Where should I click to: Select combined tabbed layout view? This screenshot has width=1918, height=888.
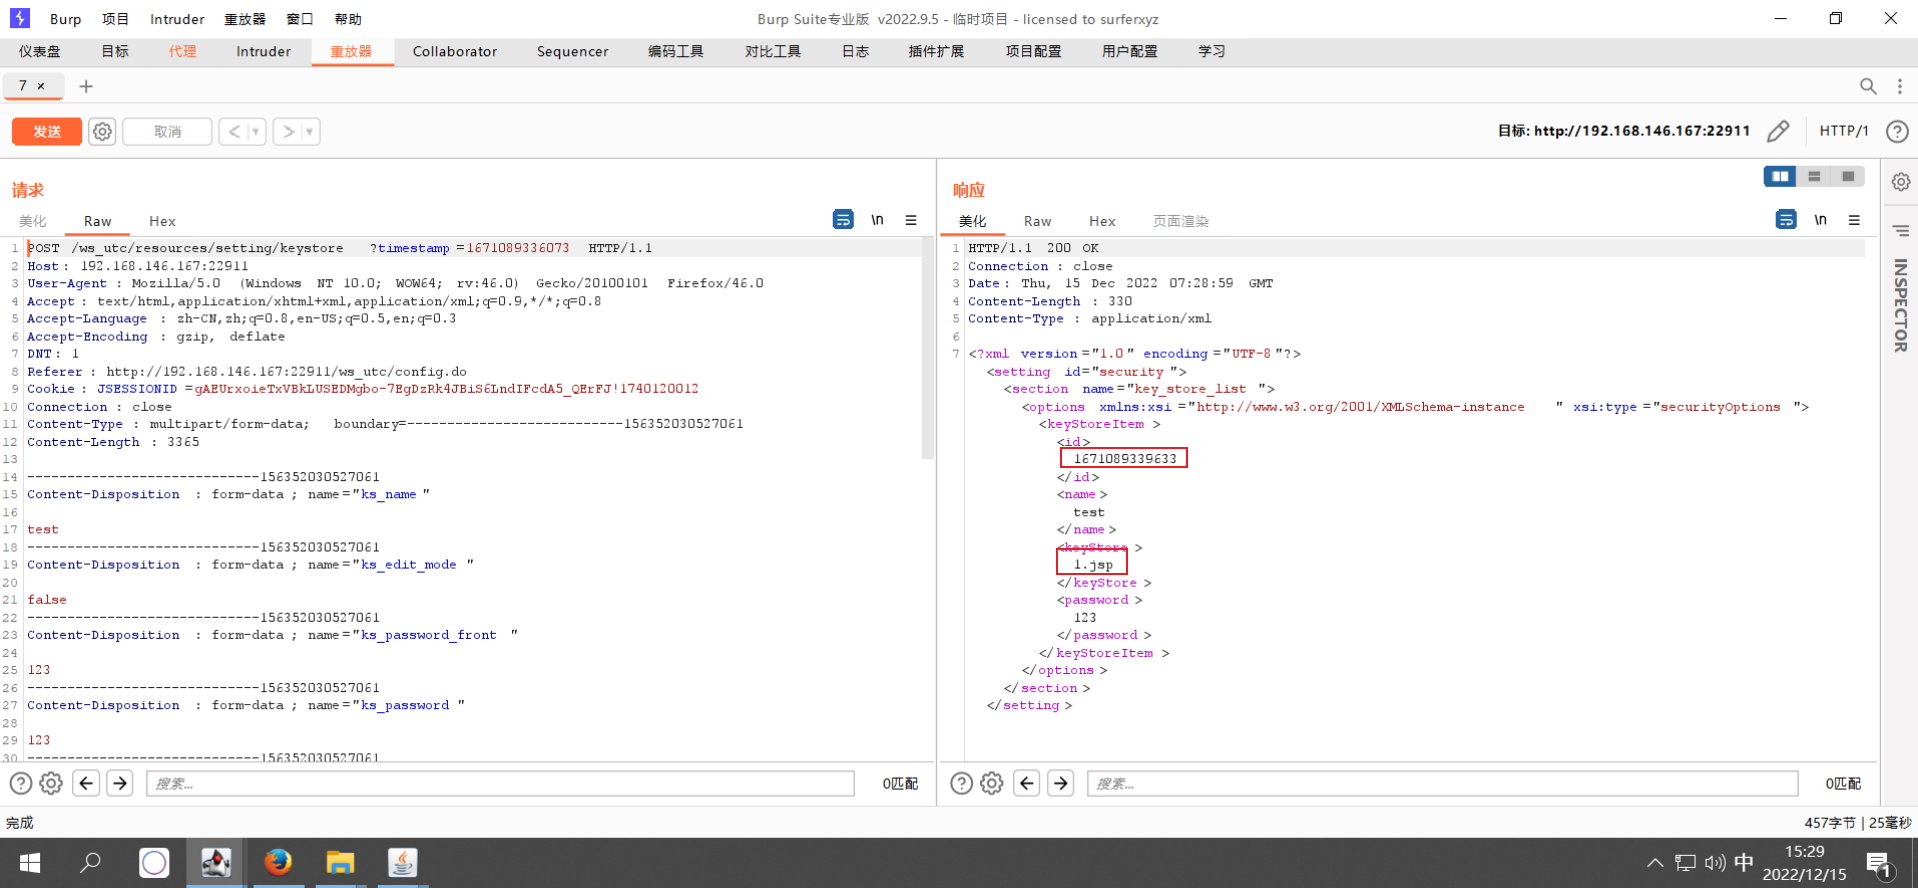point(1848,176)
